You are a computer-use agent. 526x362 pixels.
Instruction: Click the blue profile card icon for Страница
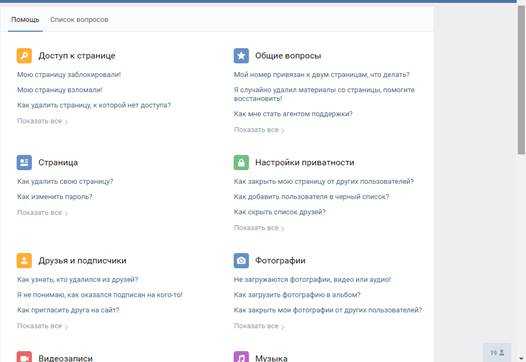click(24, 162)
